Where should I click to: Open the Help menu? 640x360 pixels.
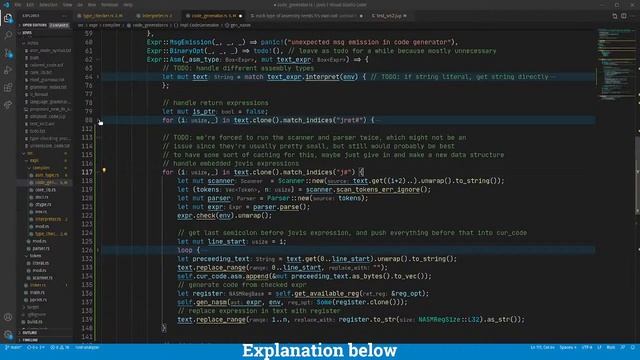tap(128, 5)
